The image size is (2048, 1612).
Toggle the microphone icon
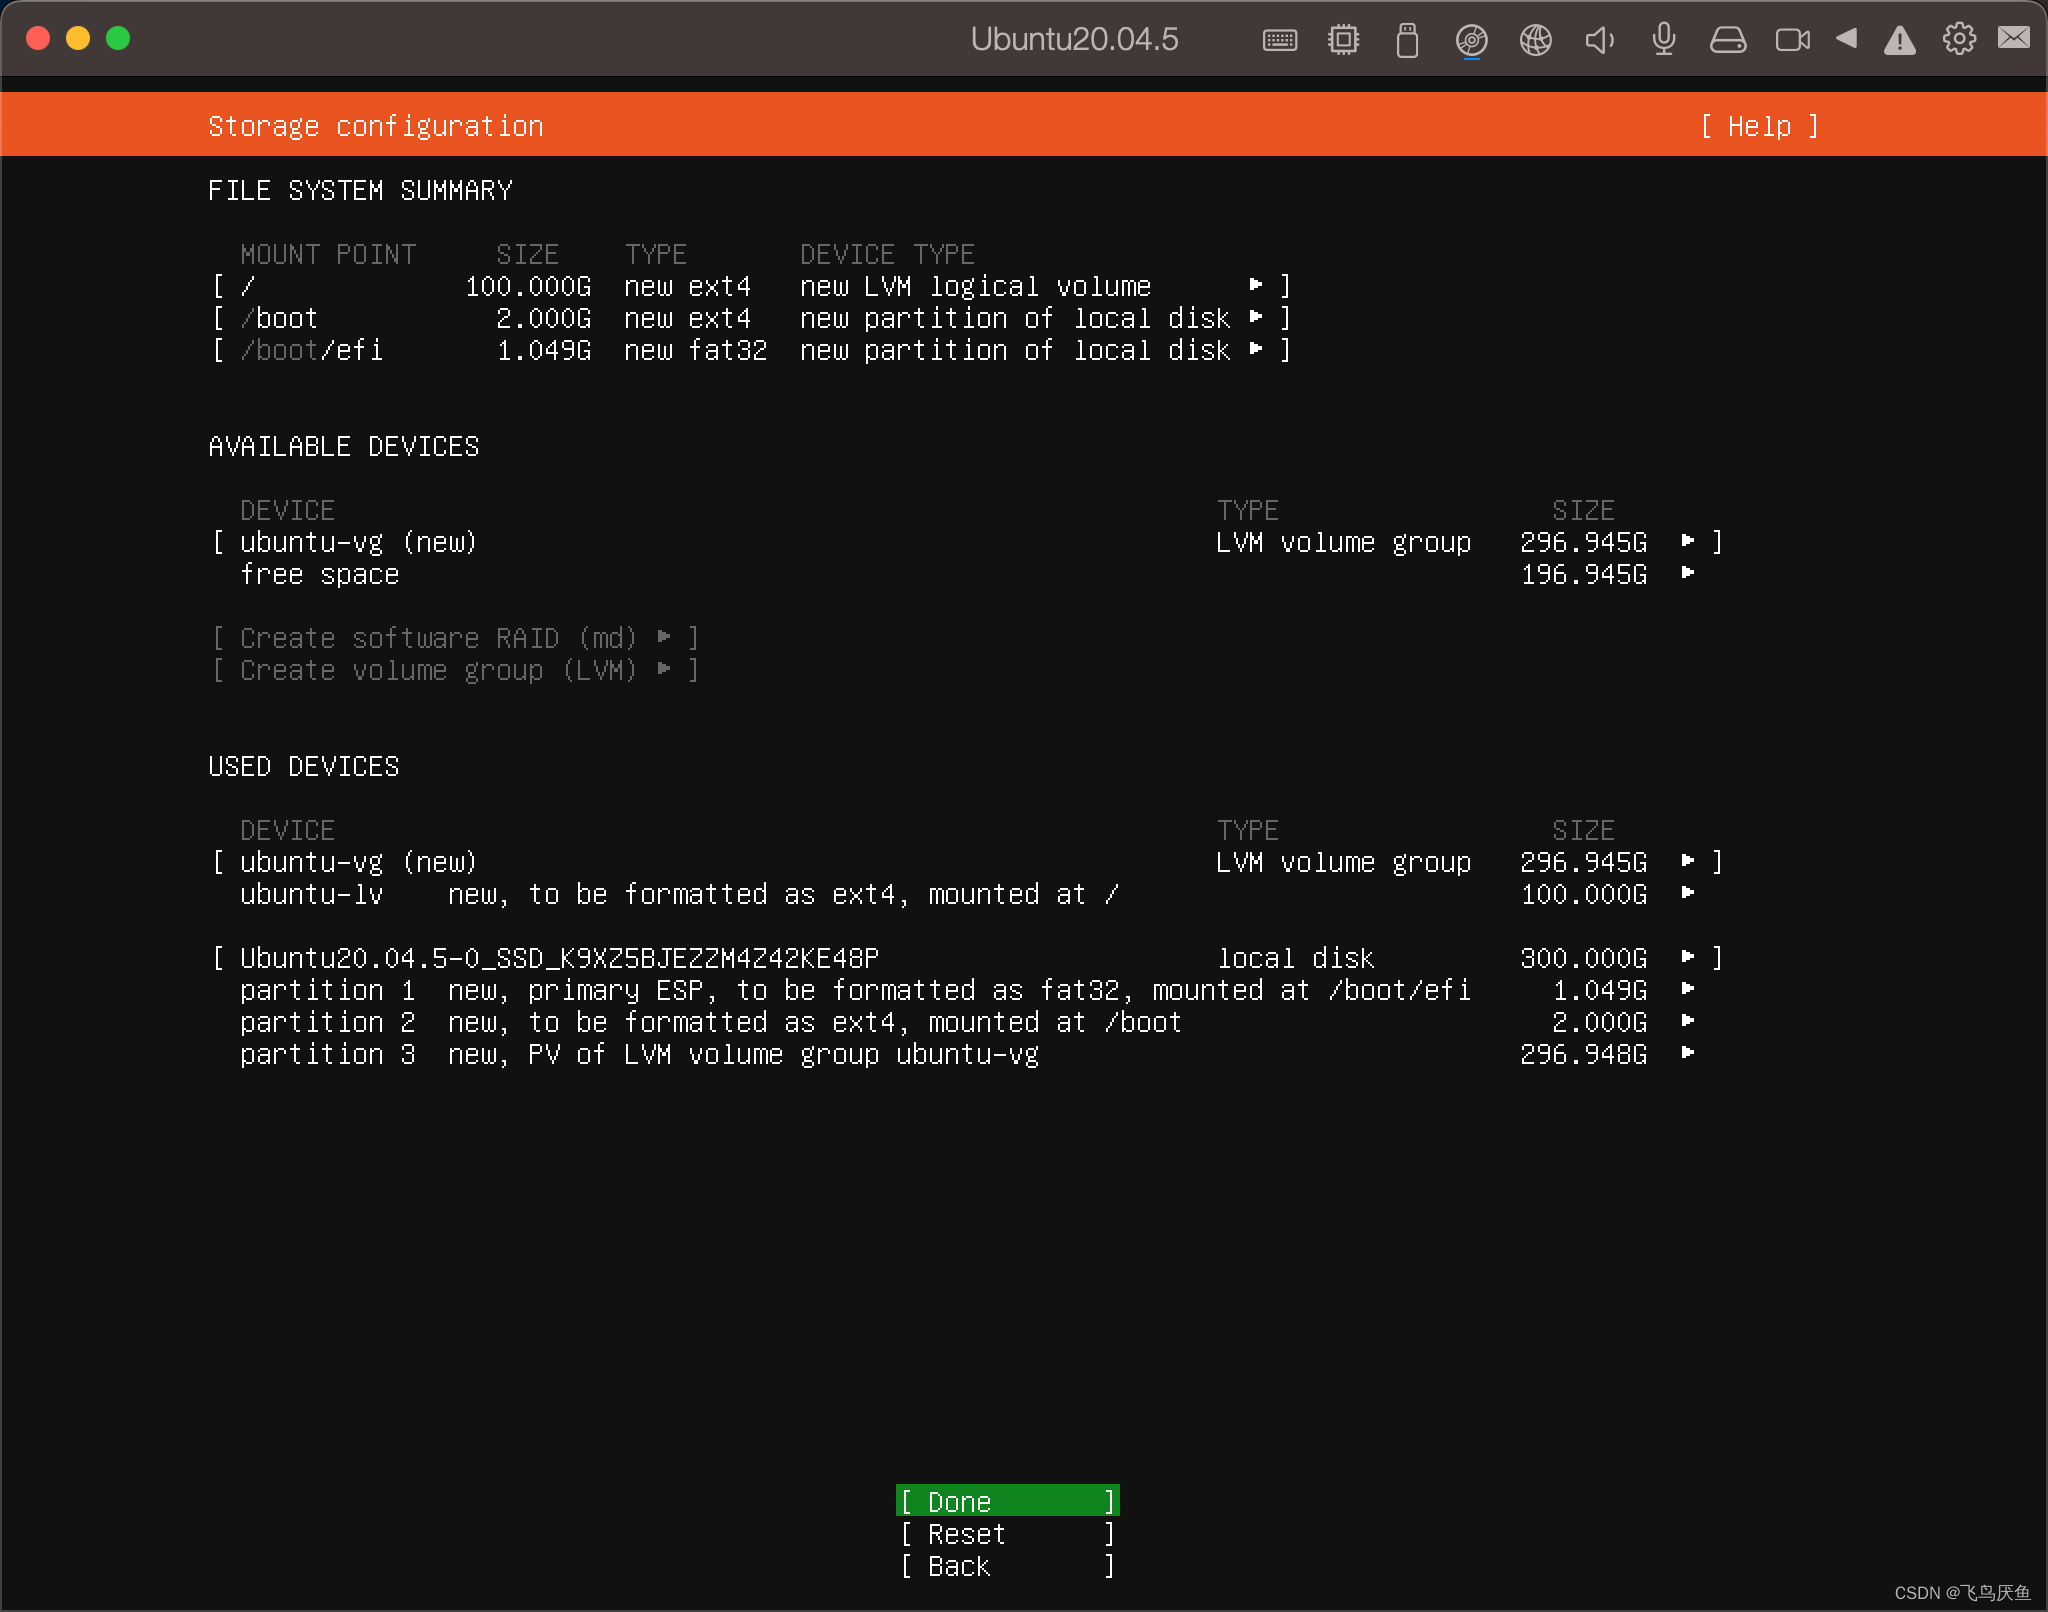click(x=1663, y=40)
